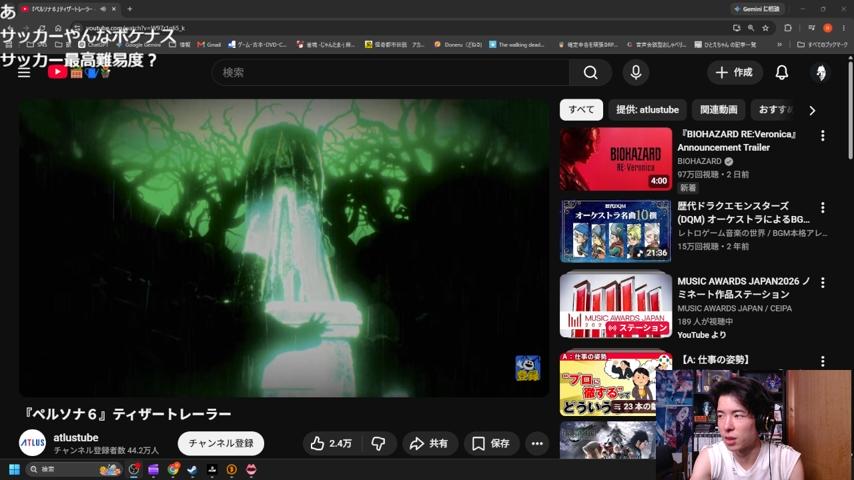Image resolution: width=854 pixels, height=480 pixels.
Task: Click the subscribe watermark in video corner
Action: (x=528, y=368)
